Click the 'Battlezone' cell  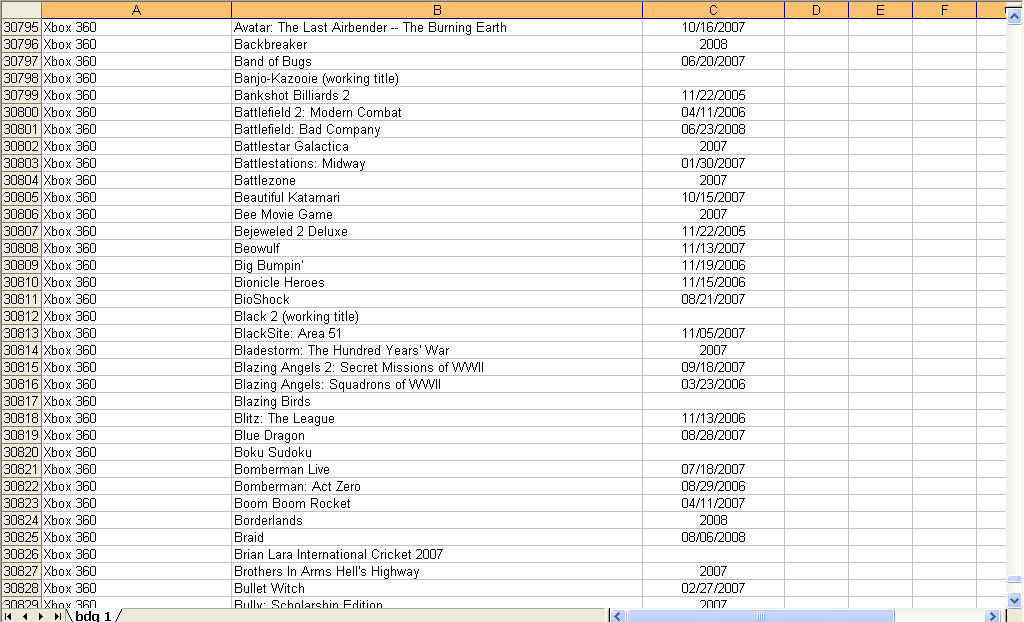pyautogui.click(x=437, y=180)
